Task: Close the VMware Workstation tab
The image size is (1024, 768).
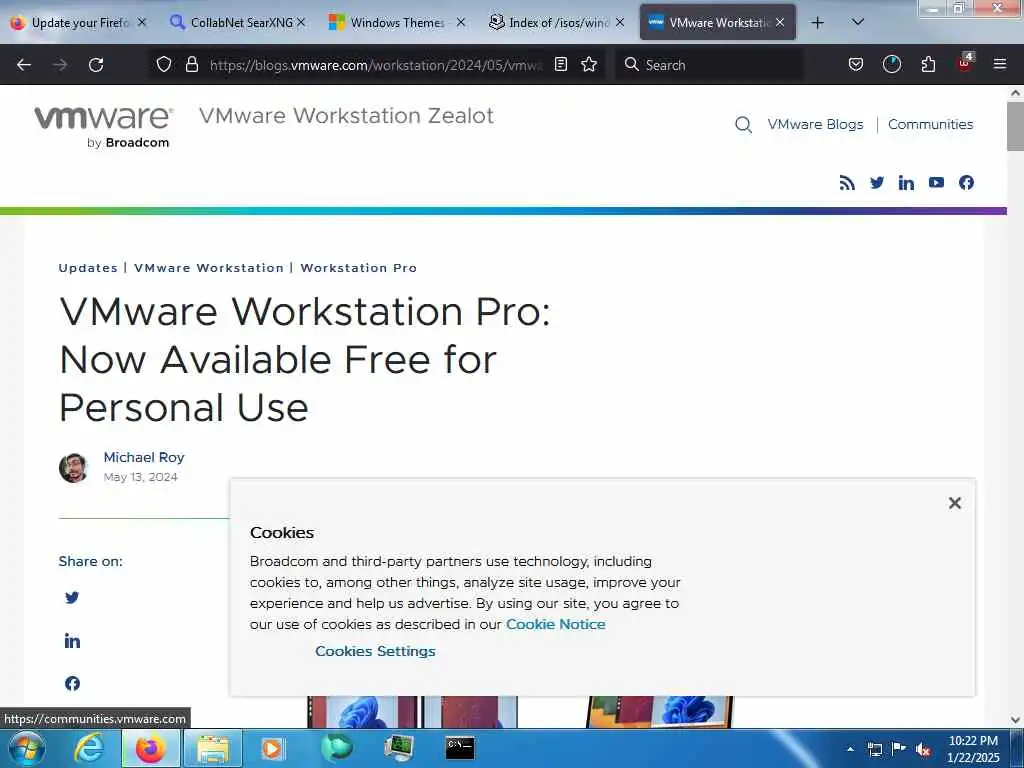Action: (780, 22)
